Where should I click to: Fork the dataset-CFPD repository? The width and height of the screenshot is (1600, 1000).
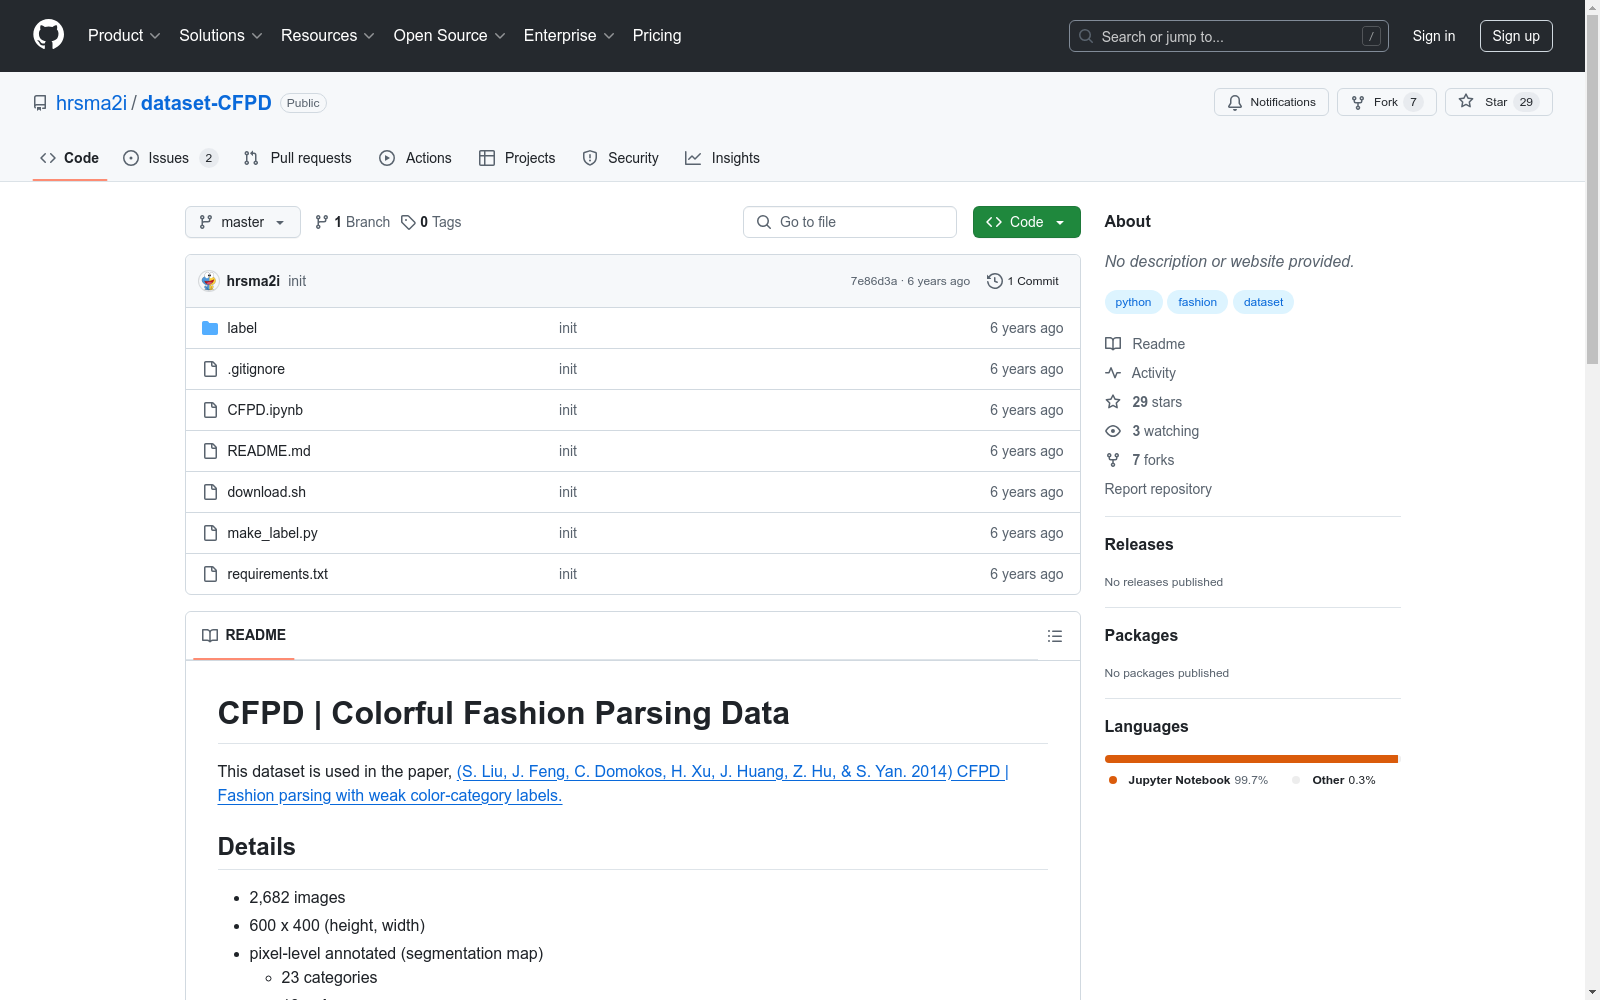(x=1386, y=102)
